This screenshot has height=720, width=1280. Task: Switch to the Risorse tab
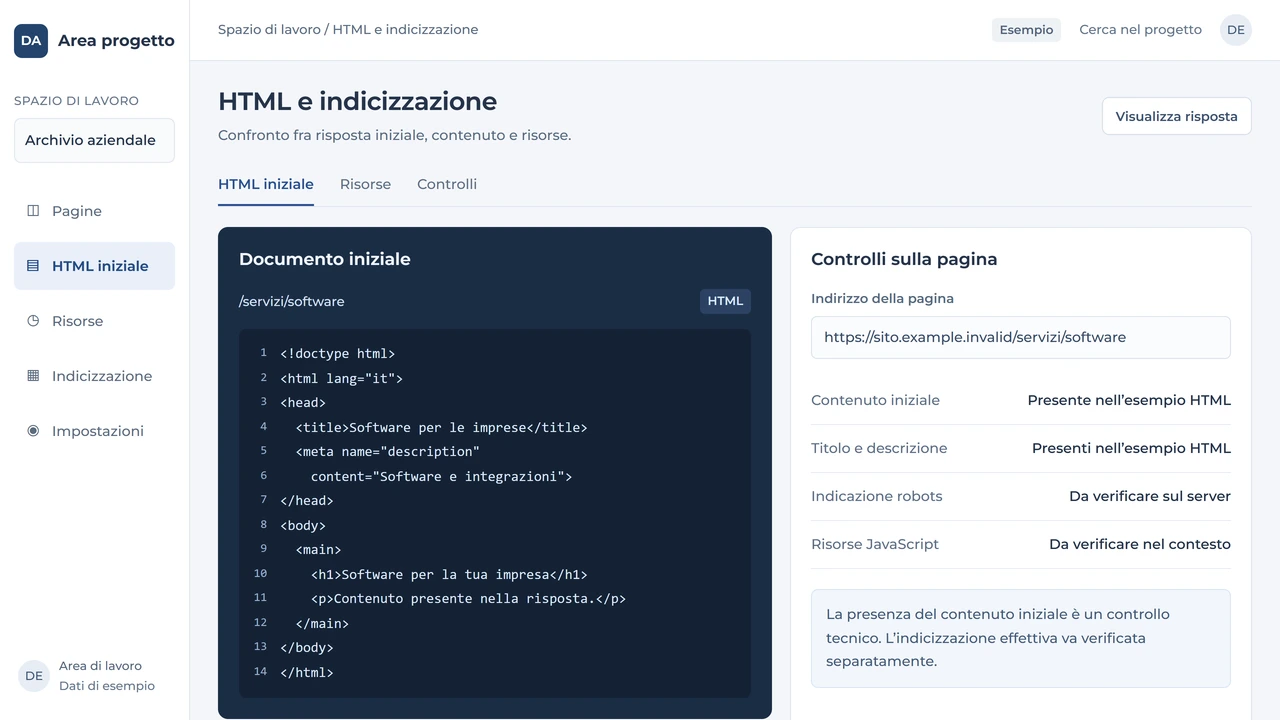point(365,185)
